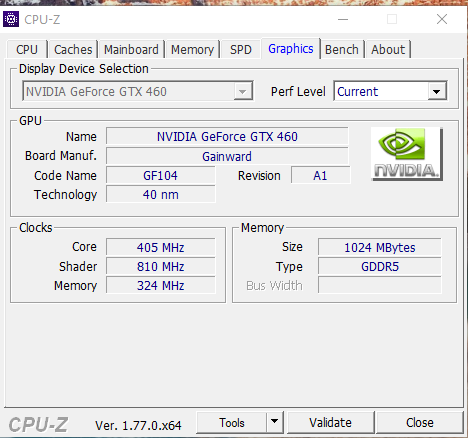The height and width of the screenshot is (438, 468).
Task: Click the 405 MHz core clock value
Action: point(160,247)
